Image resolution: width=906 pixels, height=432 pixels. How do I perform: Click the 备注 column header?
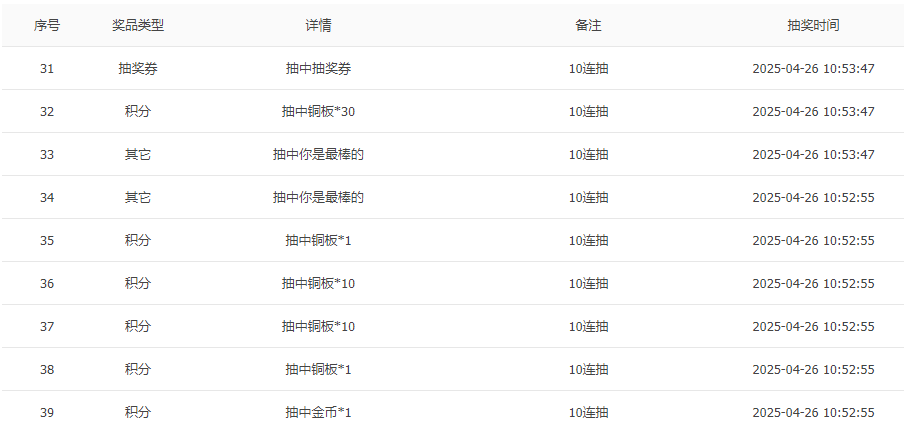(588, 26)
